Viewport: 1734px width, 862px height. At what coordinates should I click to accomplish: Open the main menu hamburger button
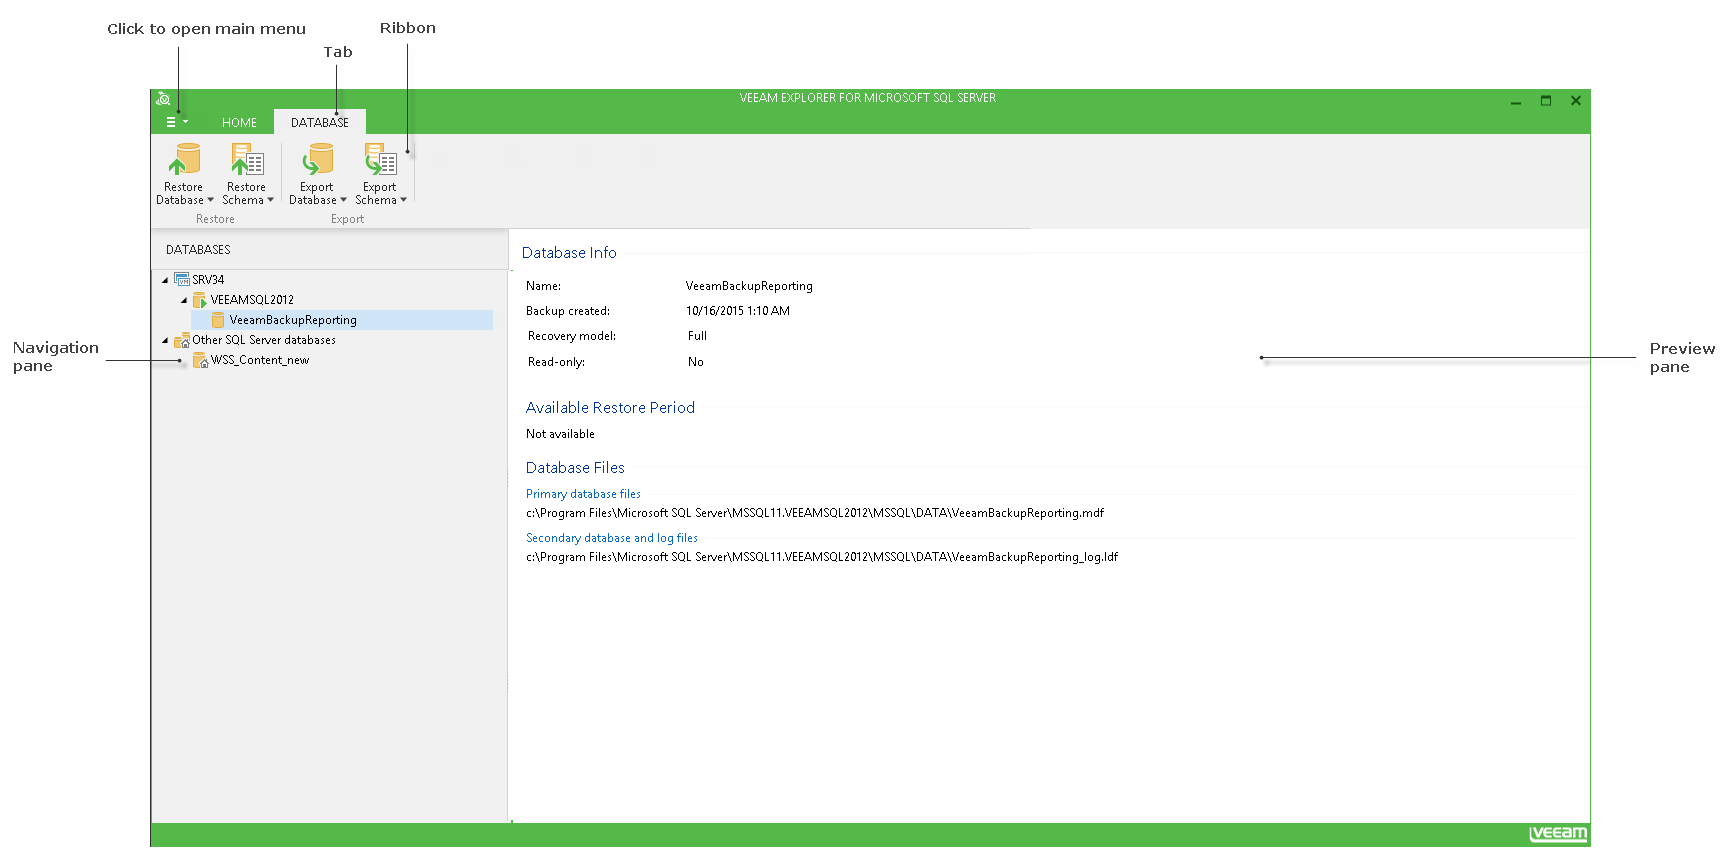[x=176, y=122]
